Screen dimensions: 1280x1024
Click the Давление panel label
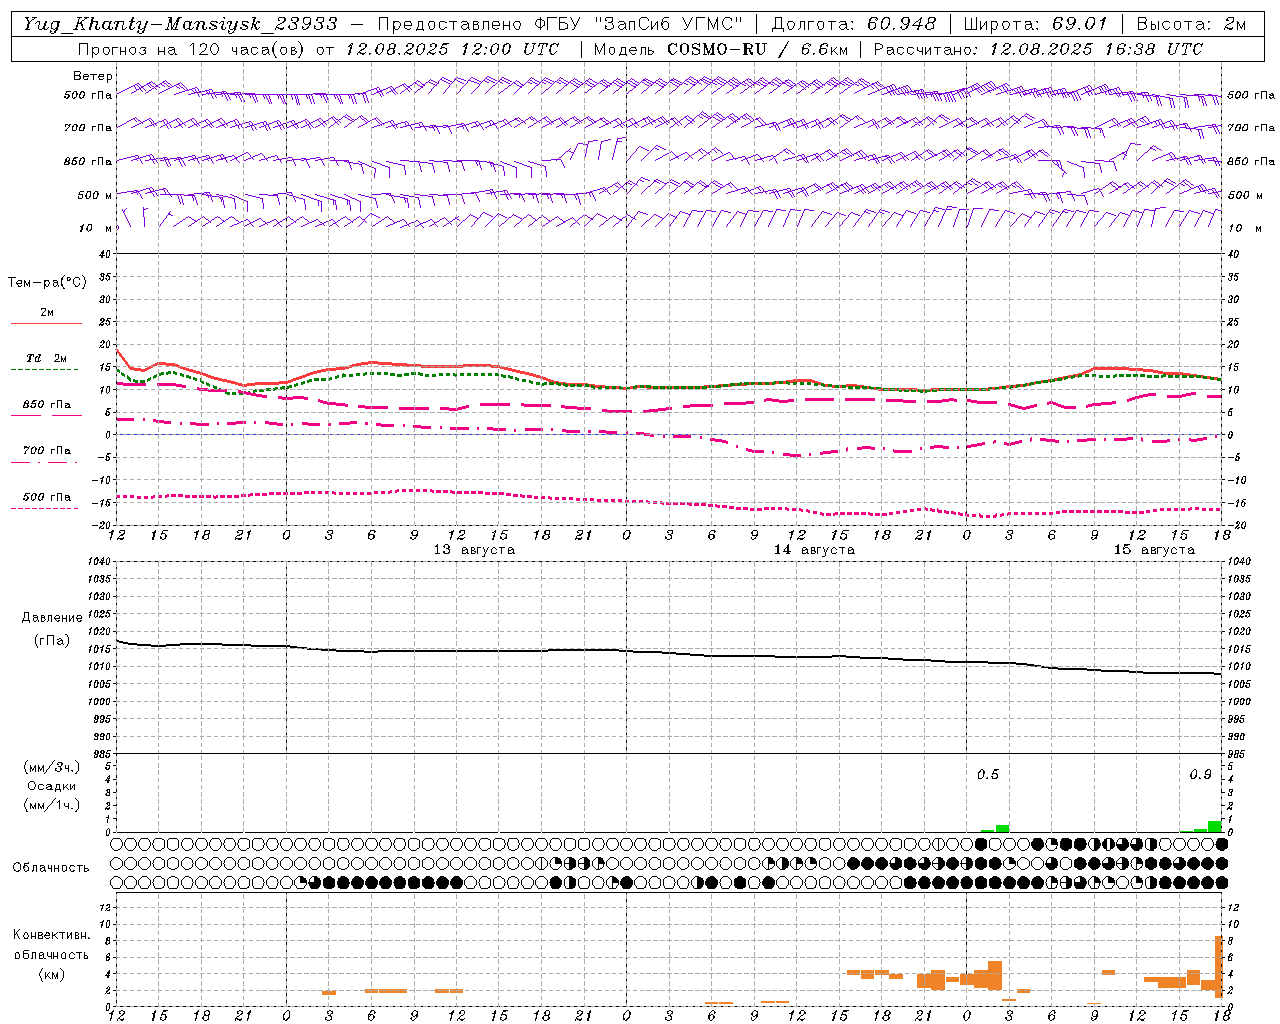pos(52,618)
